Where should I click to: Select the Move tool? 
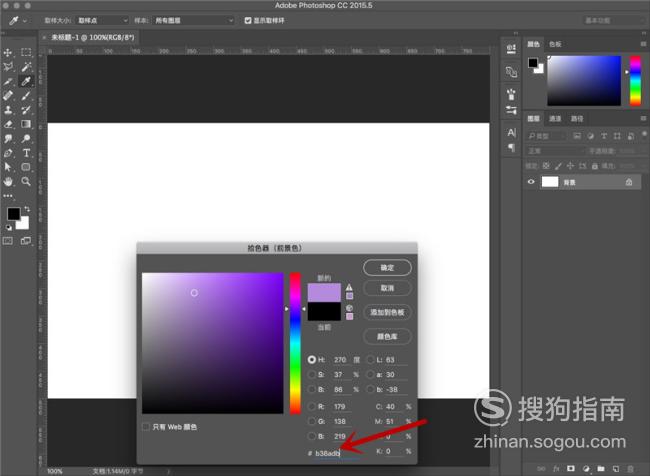click(8, 52)
